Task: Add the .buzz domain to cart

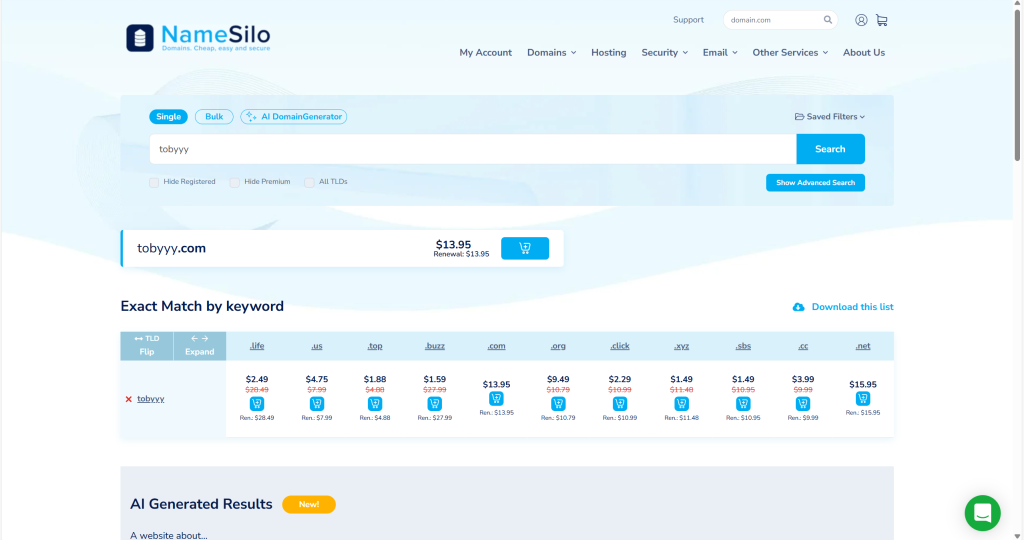Action: coord(434,404)
